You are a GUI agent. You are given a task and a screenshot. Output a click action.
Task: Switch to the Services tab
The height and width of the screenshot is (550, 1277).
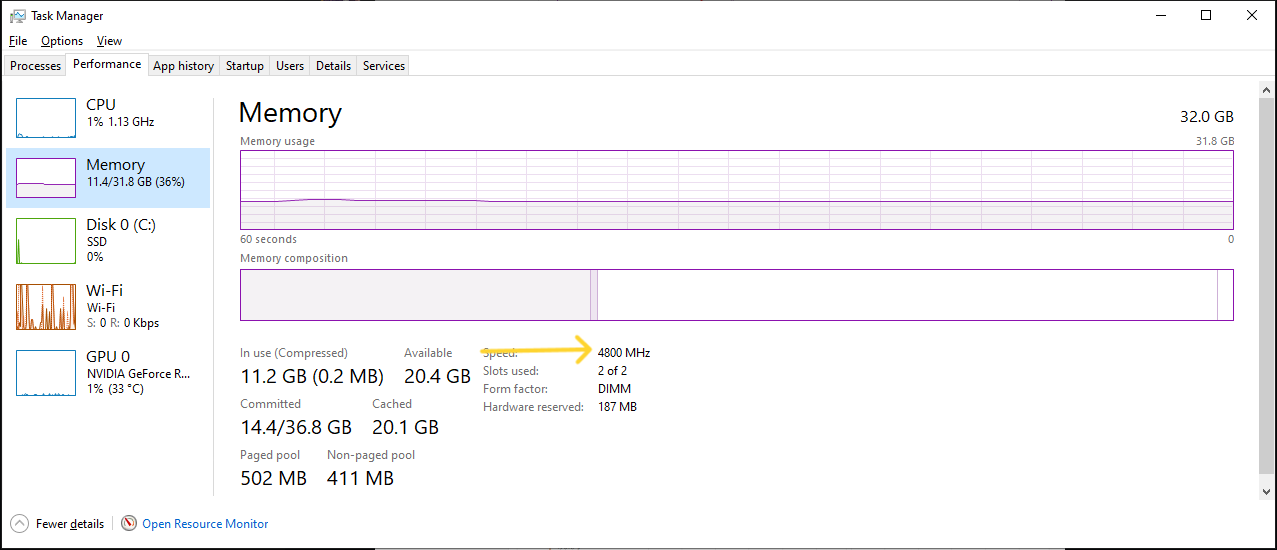[x=384, y=66]
